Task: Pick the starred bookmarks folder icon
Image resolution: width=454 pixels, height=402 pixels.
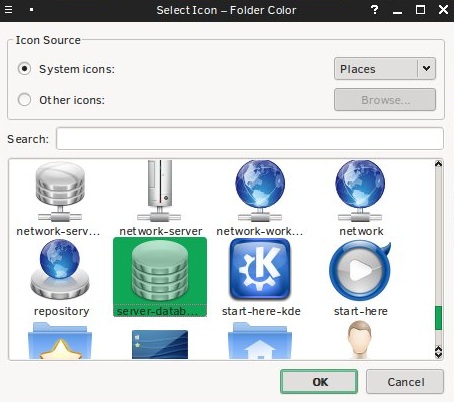Action: click(60, 341)
